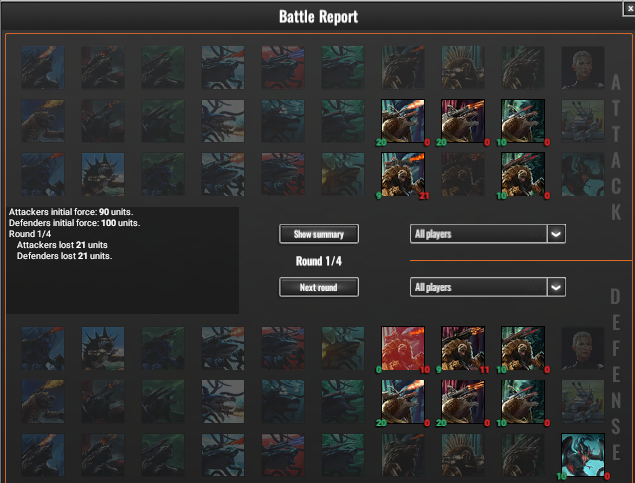
Task: Select dimmed commander portrait in defense section
Action: pos(583,349)
